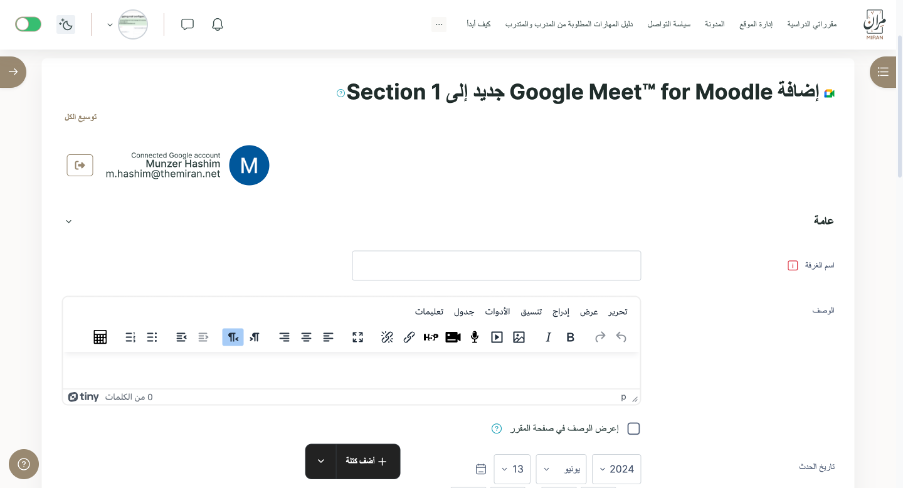Click the room name input field

(496, 266)
